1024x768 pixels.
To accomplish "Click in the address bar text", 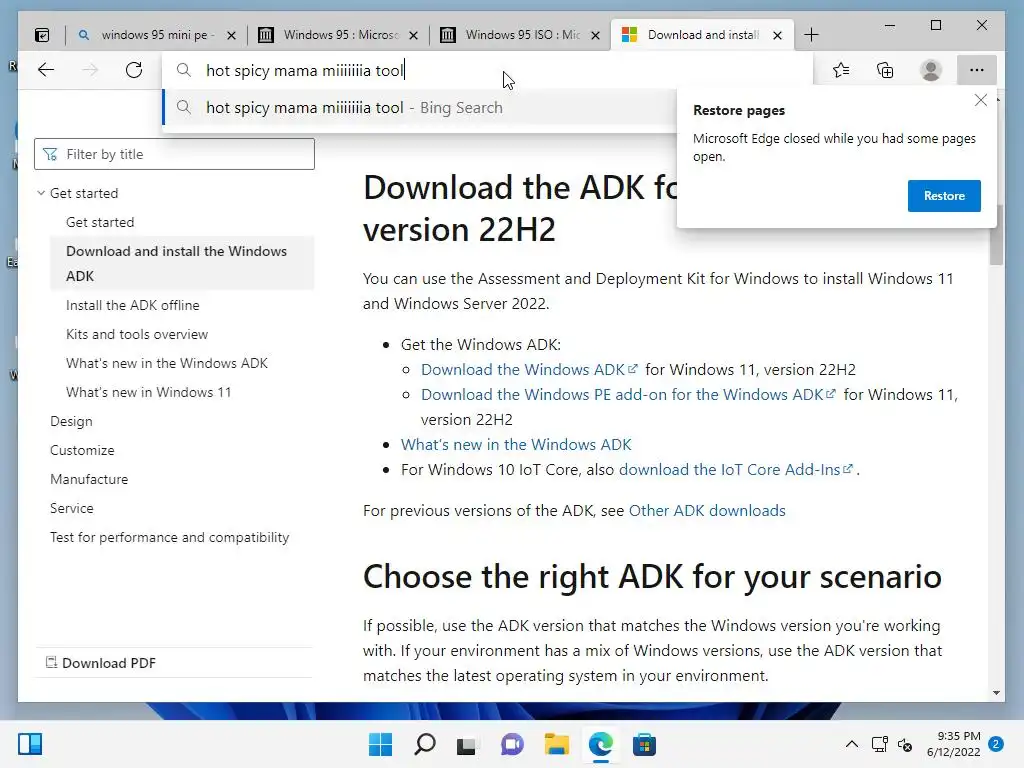I will [305, 70].
